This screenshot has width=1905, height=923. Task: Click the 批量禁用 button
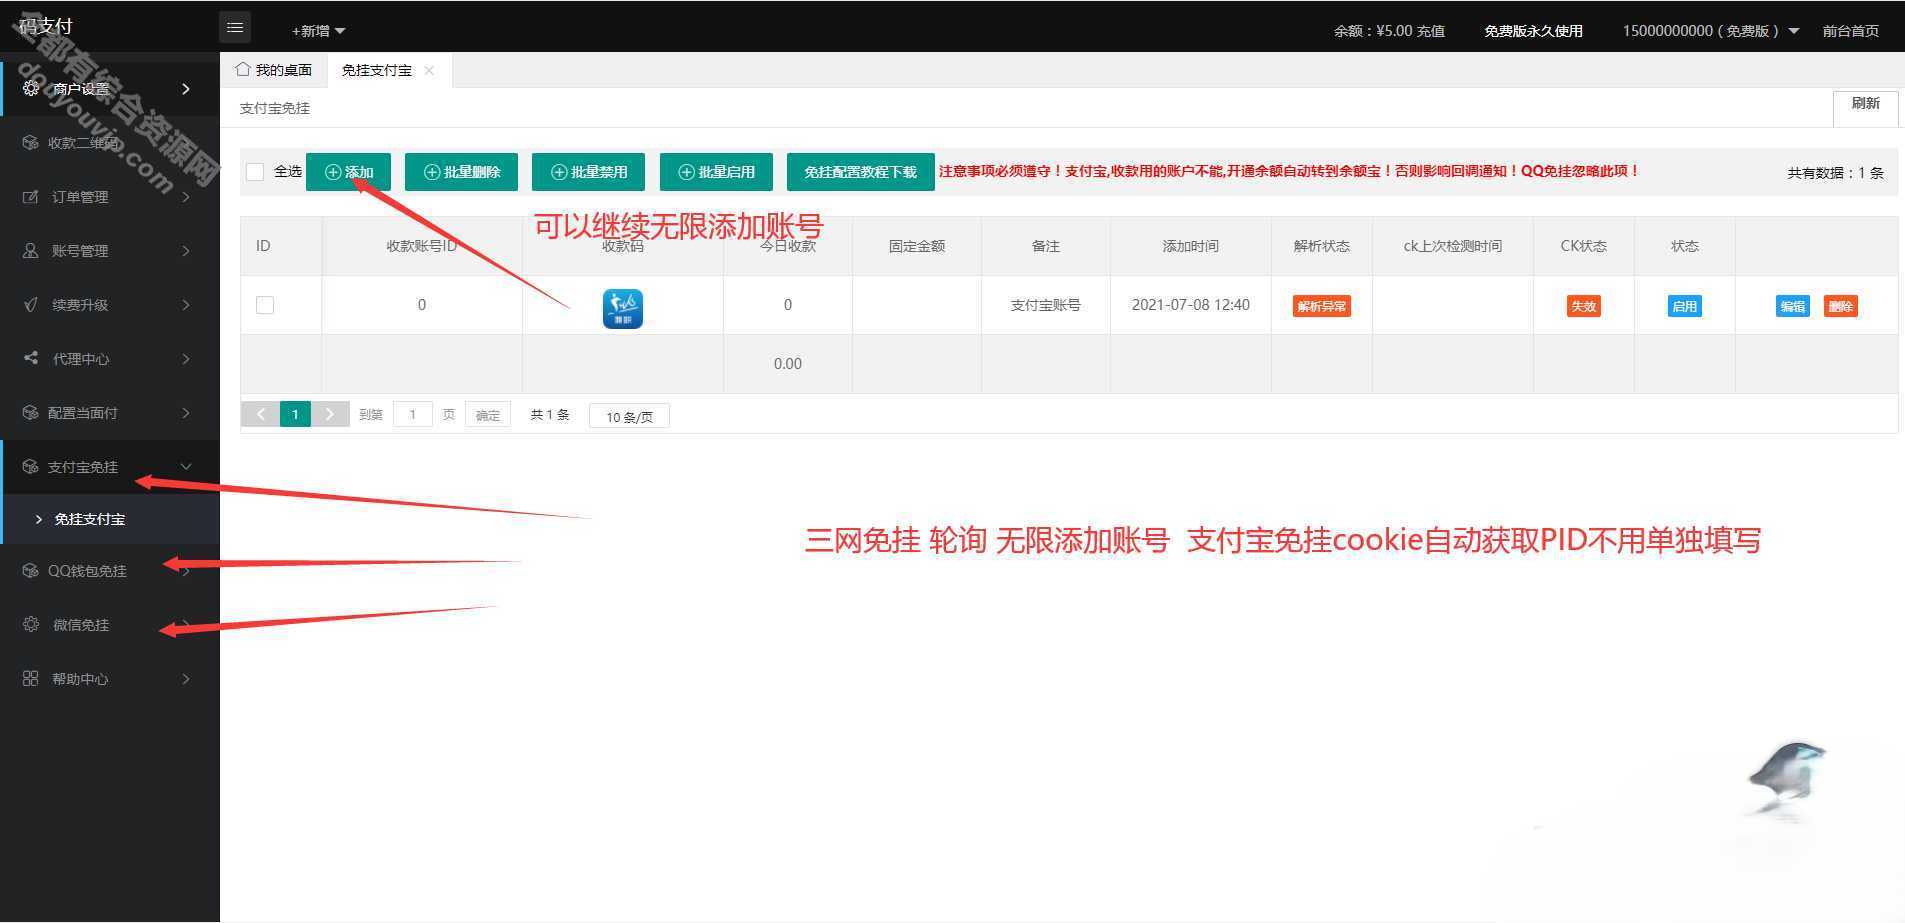588,172
